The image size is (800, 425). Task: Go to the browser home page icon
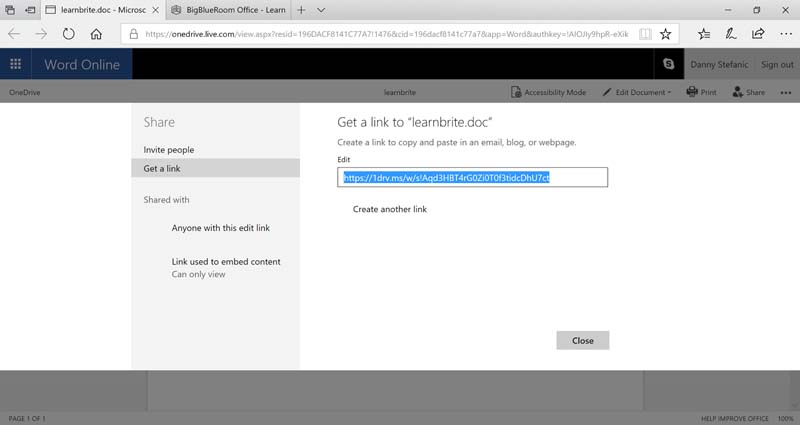pos(96,34)
